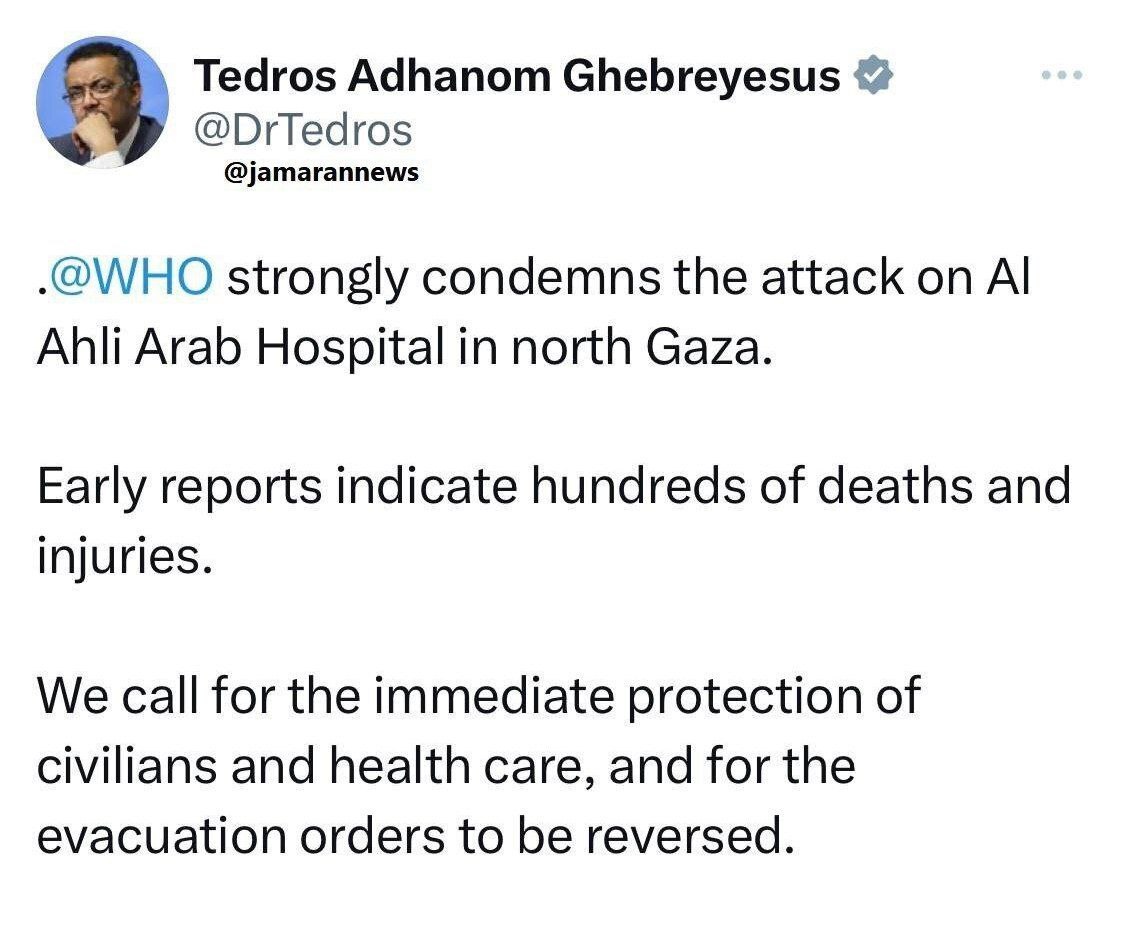Image resolution: width=1125 pixels, height=927 pixels.
Task: Click the blue verified badge icon
Action: point(871,76)
